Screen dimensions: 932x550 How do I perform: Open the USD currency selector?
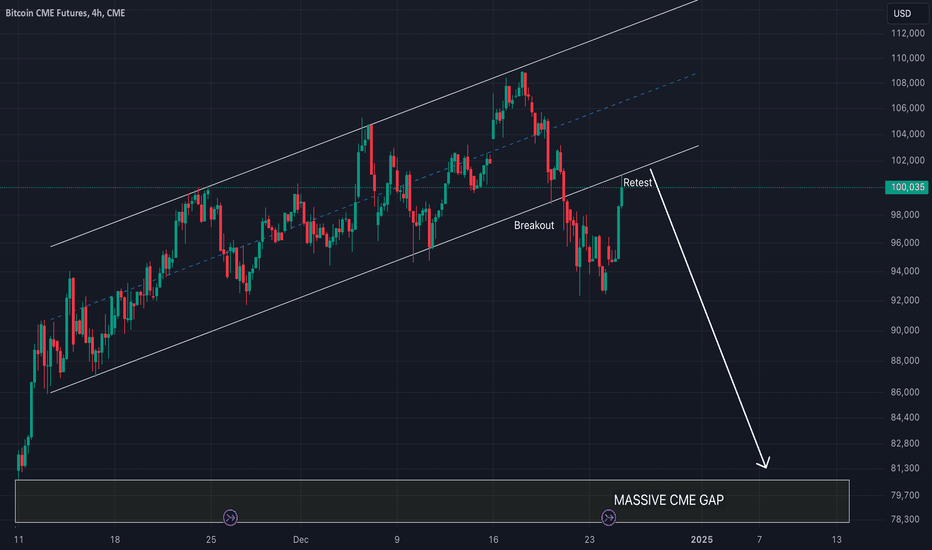907,14
